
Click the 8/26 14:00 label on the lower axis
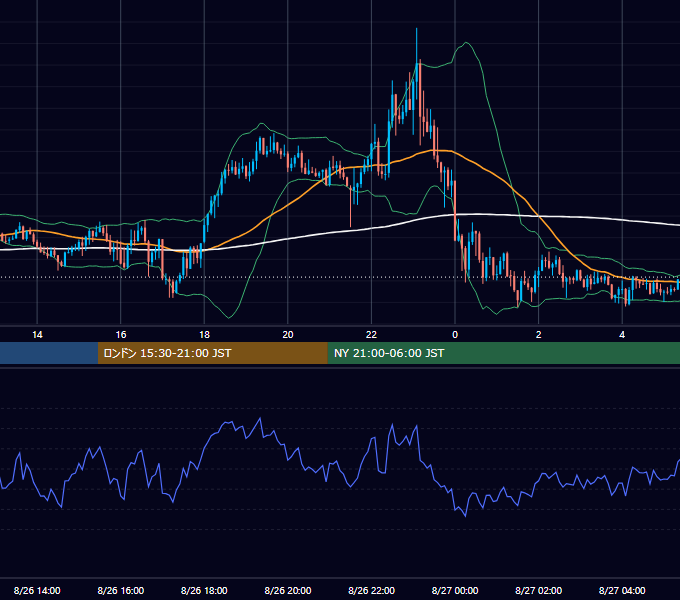click(37, 590)
